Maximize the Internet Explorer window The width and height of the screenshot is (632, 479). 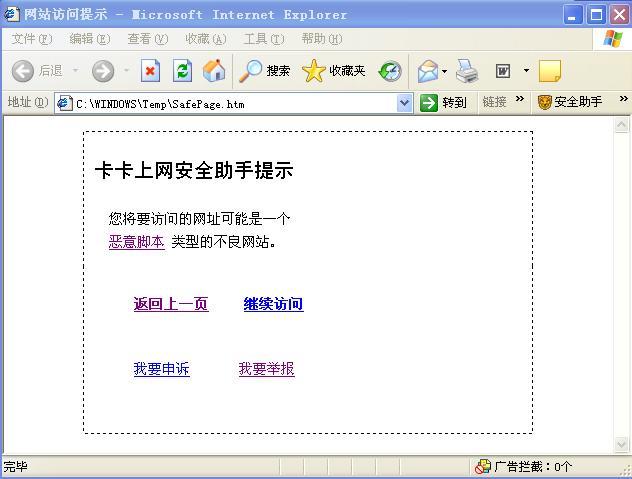pos(596,15)
